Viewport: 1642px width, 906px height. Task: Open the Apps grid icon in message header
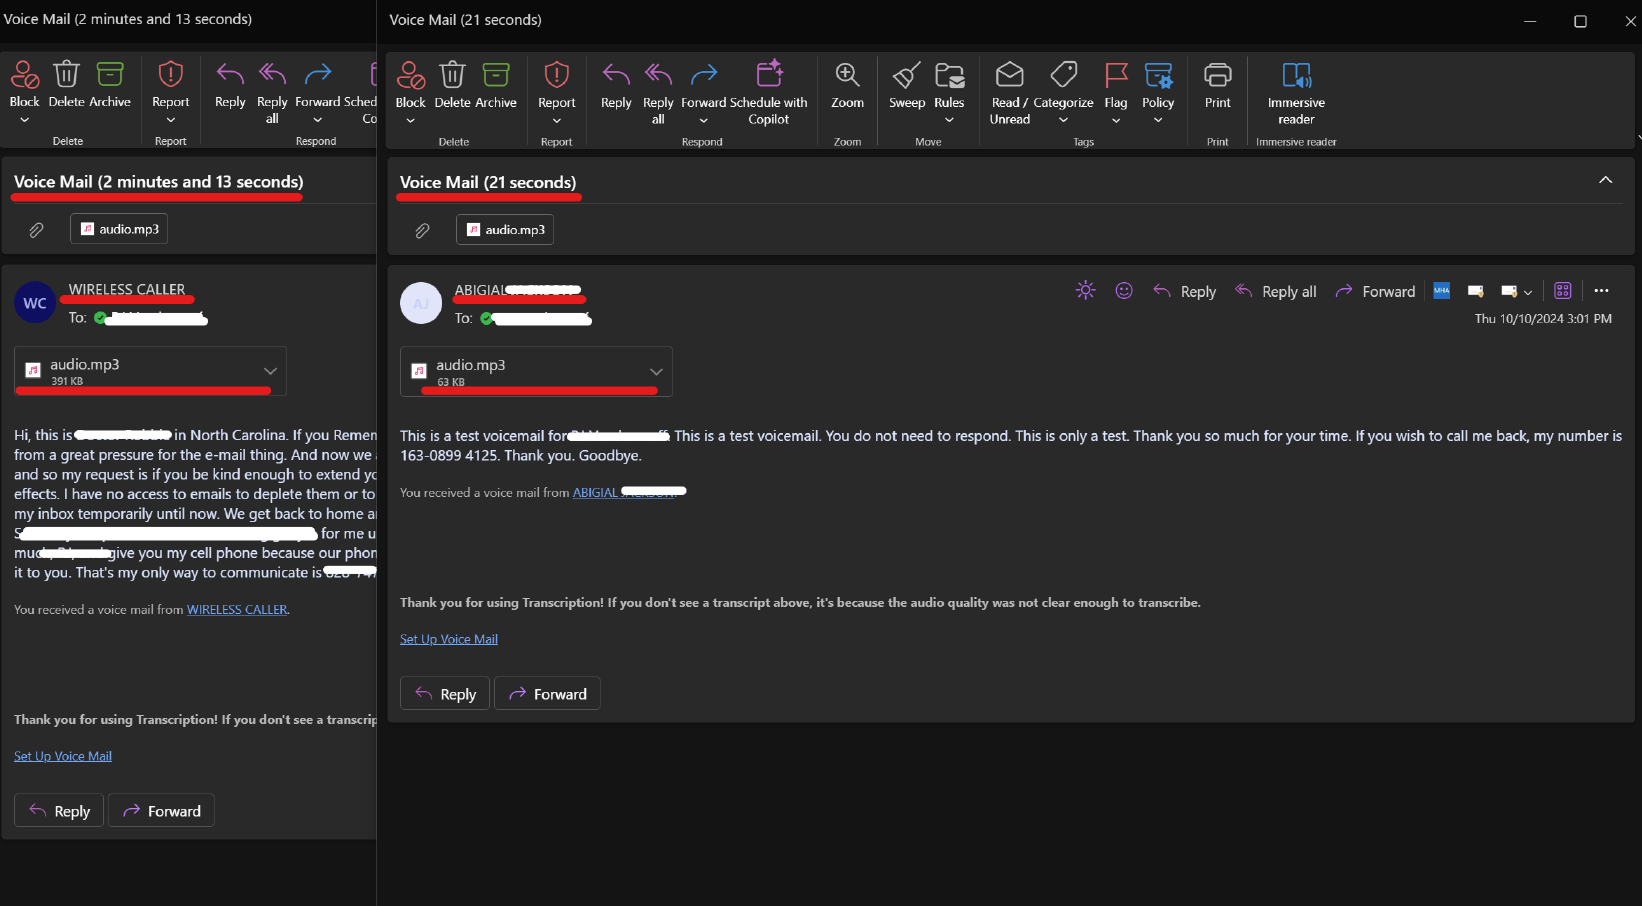tap(1563, 291)
